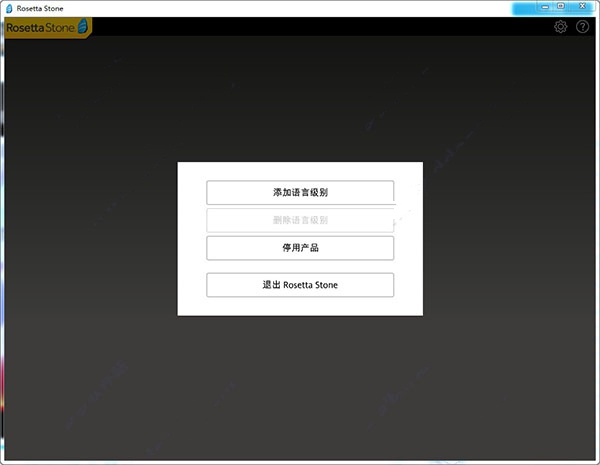Viewport: 600px width, 465px height.
Task: Minimize the Rosetta Stone window
Action: tap(545, 7)
